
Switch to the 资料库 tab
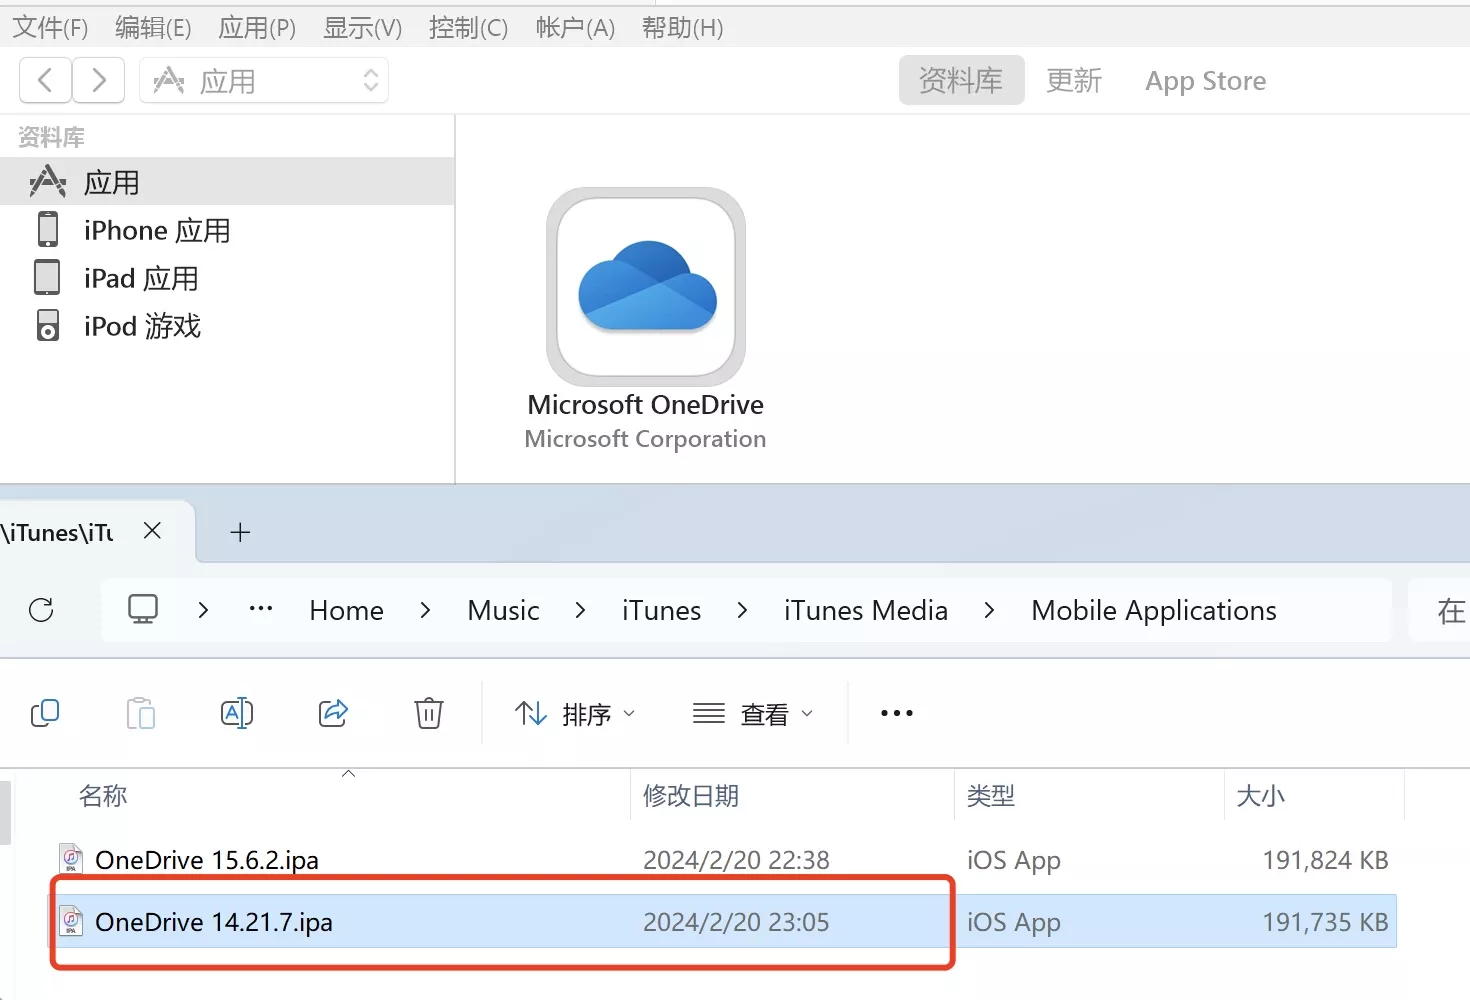click(x=961, y=80)
